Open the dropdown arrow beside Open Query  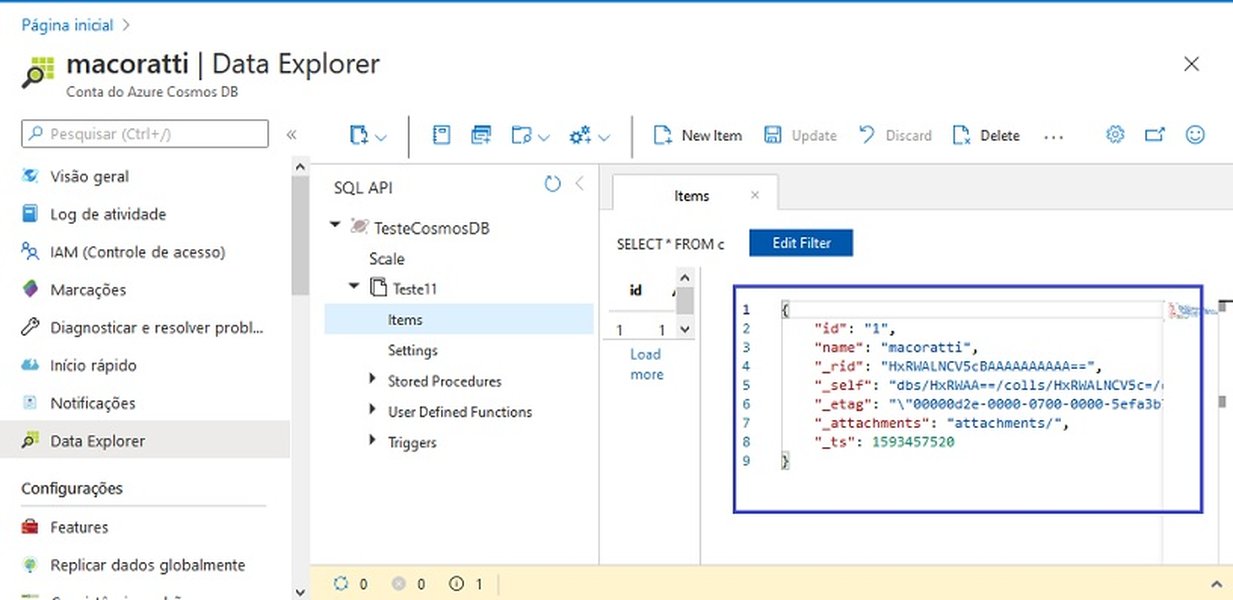543,137
